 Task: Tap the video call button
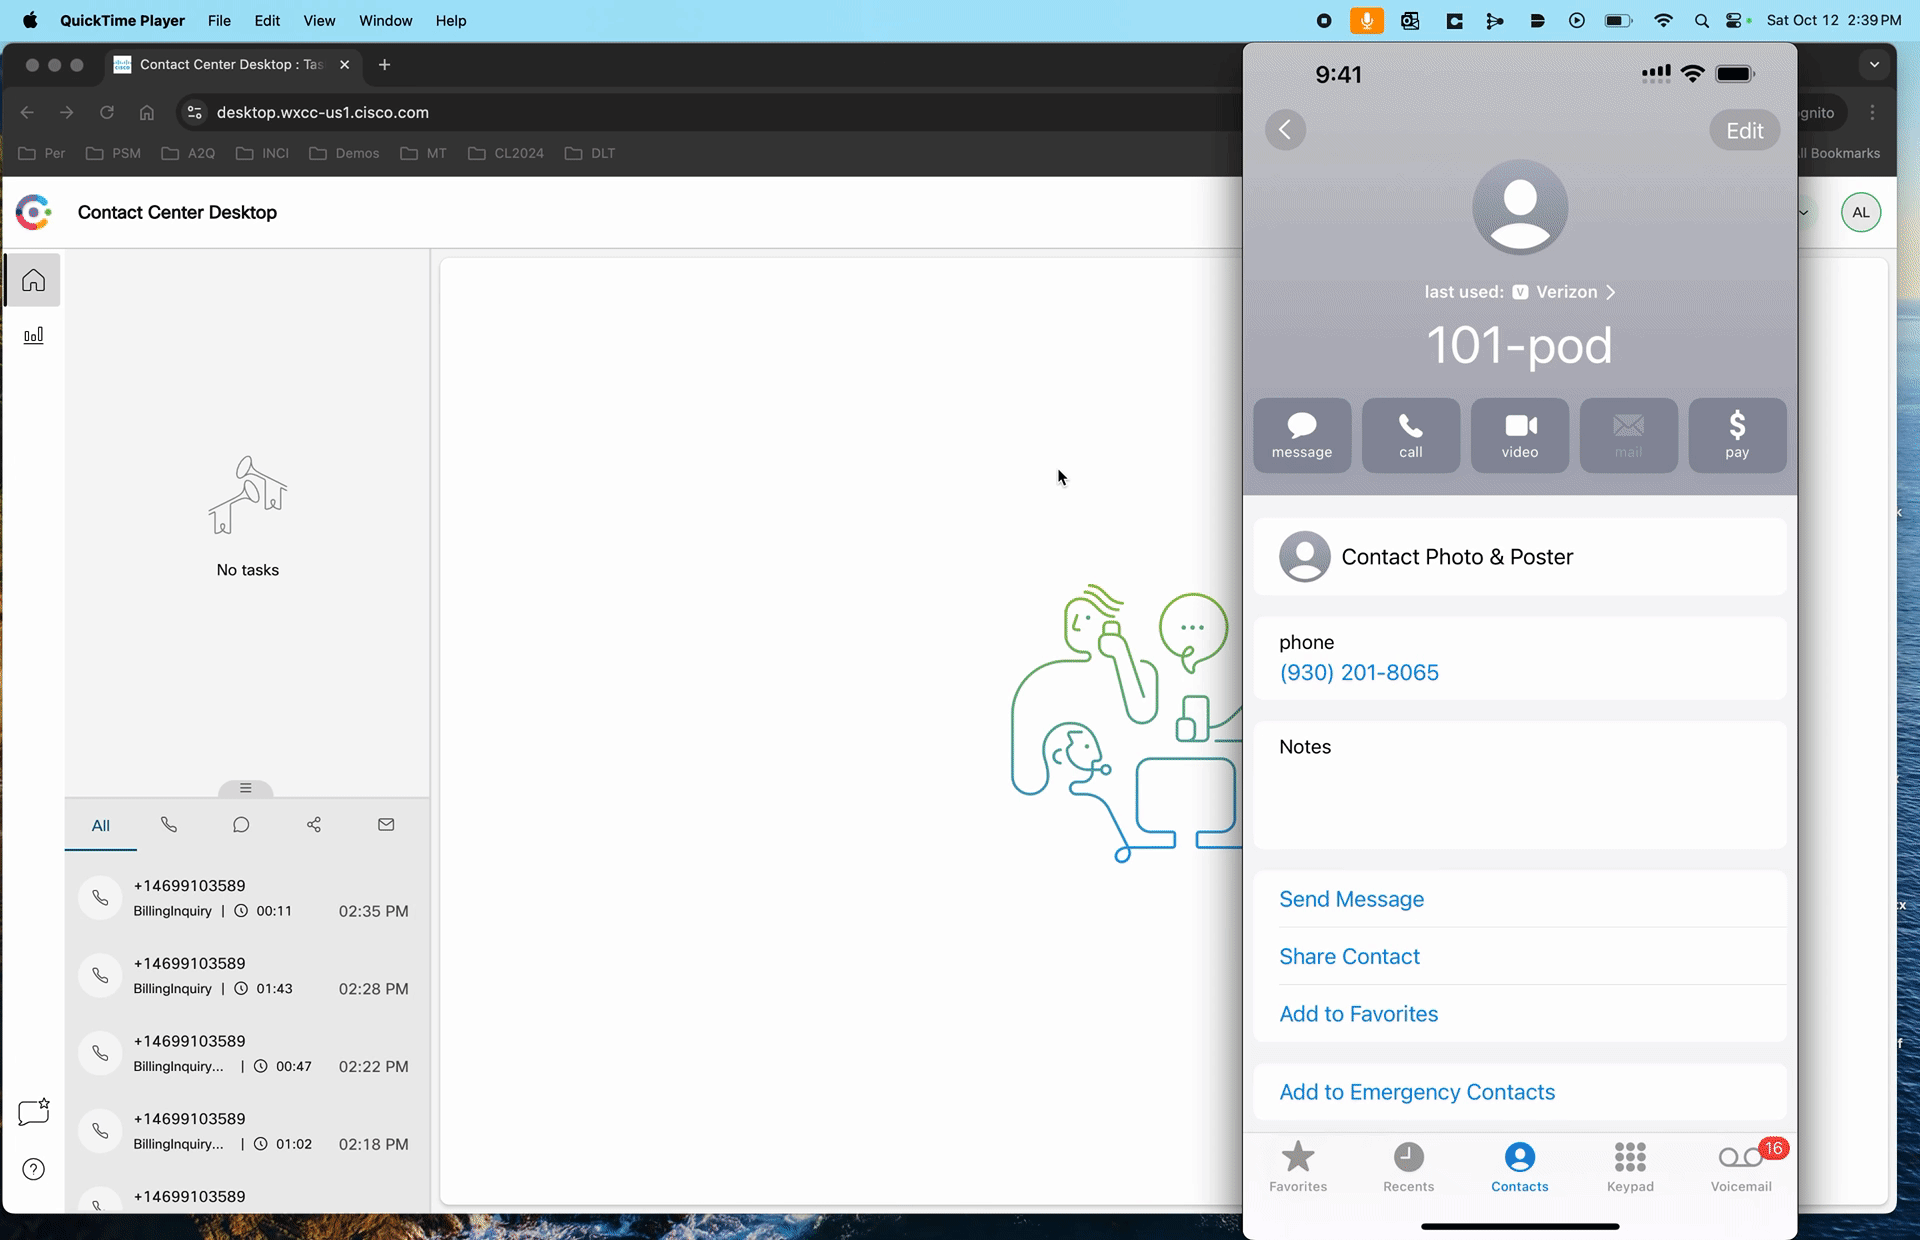pos(1519,435)
